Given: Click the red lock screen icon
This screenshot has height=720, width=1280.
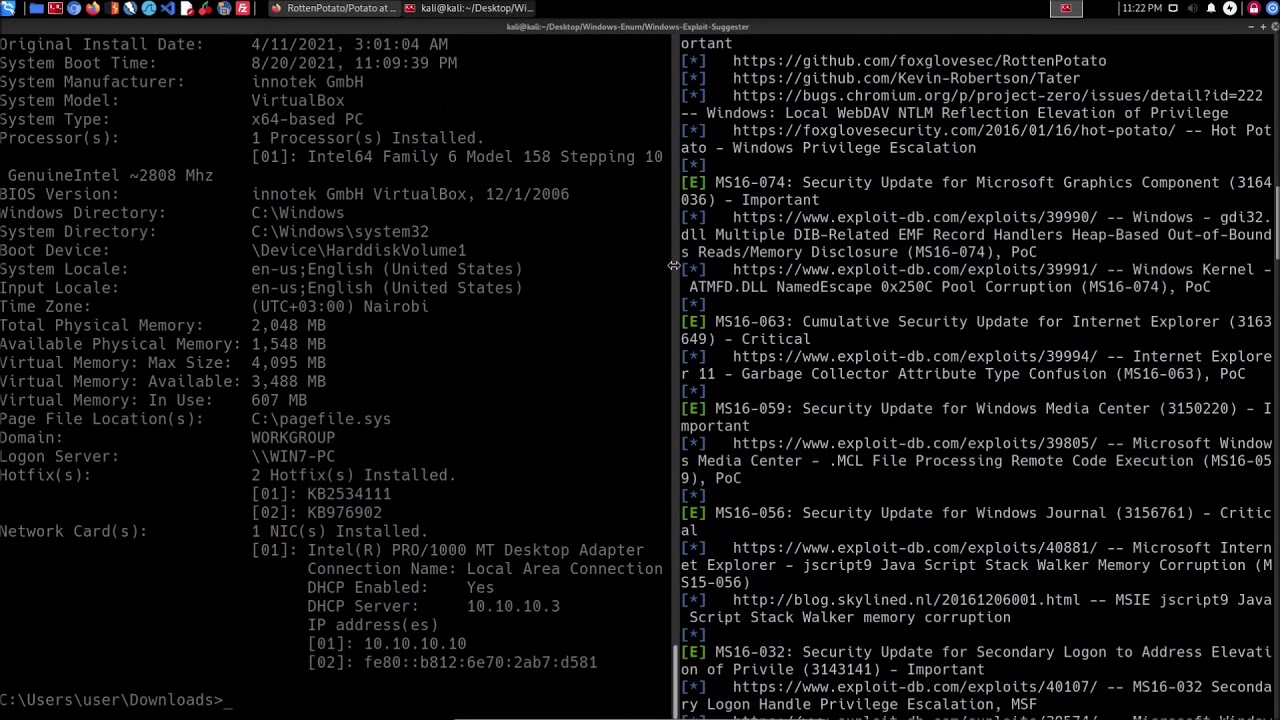Looking at the screenshot, I should [x=1254, y=8].
